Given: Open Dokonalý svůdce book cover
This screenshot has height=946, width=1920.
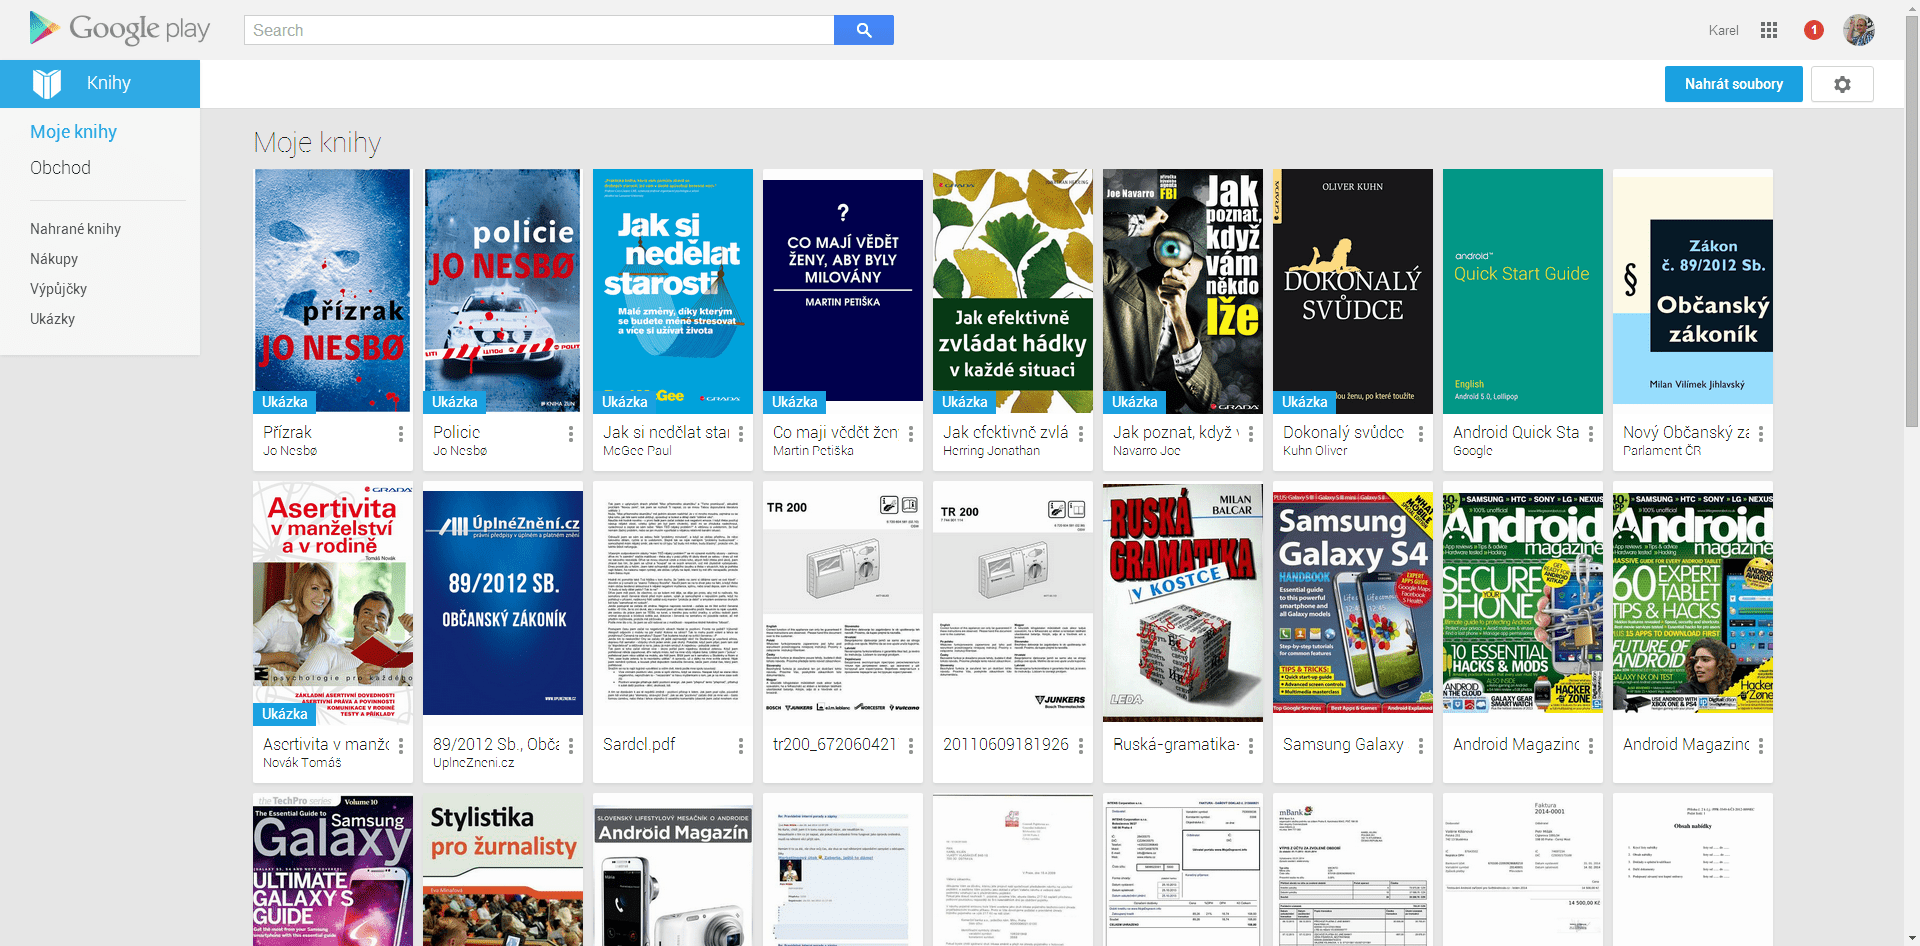Looking at the screenshot, I should (x=1352, y=291).
